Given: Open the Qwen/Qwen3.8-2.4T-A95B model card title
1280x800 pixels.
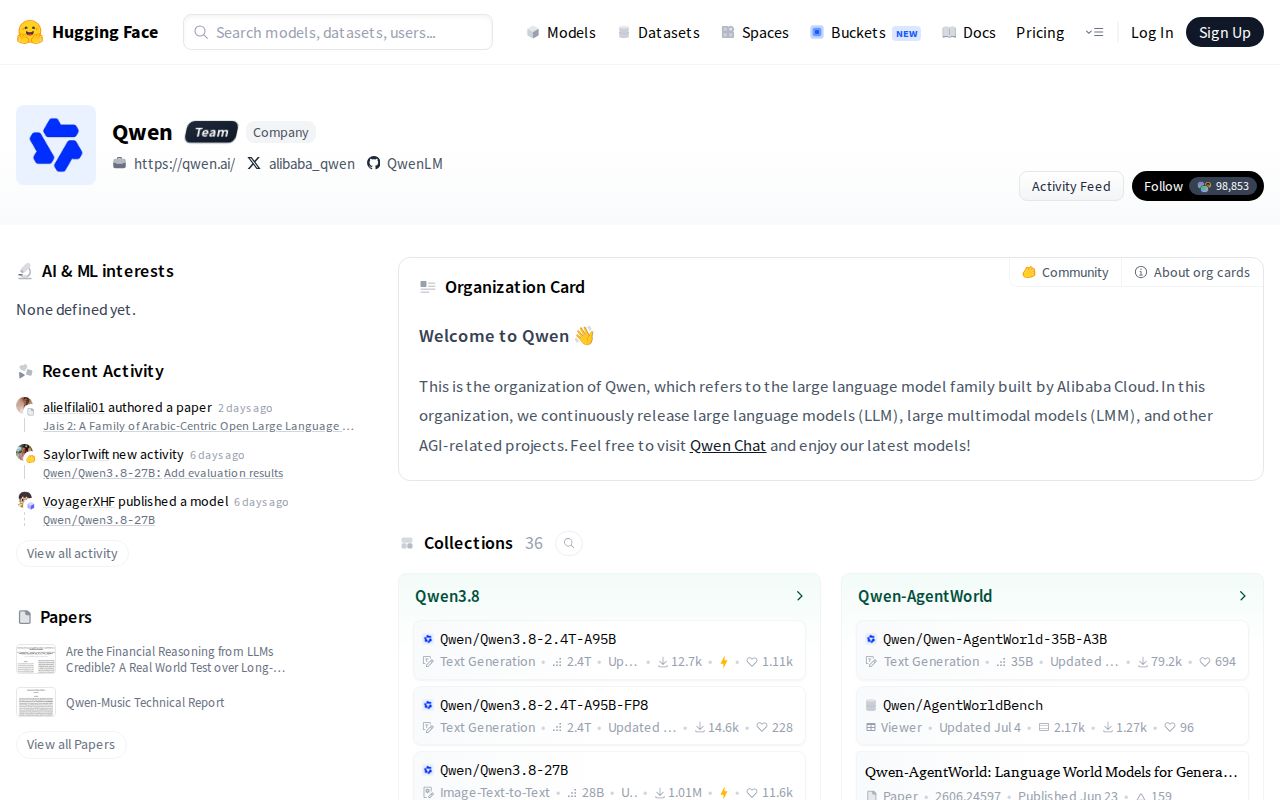Looking at the screenshot, I should [x=528, y=639].
